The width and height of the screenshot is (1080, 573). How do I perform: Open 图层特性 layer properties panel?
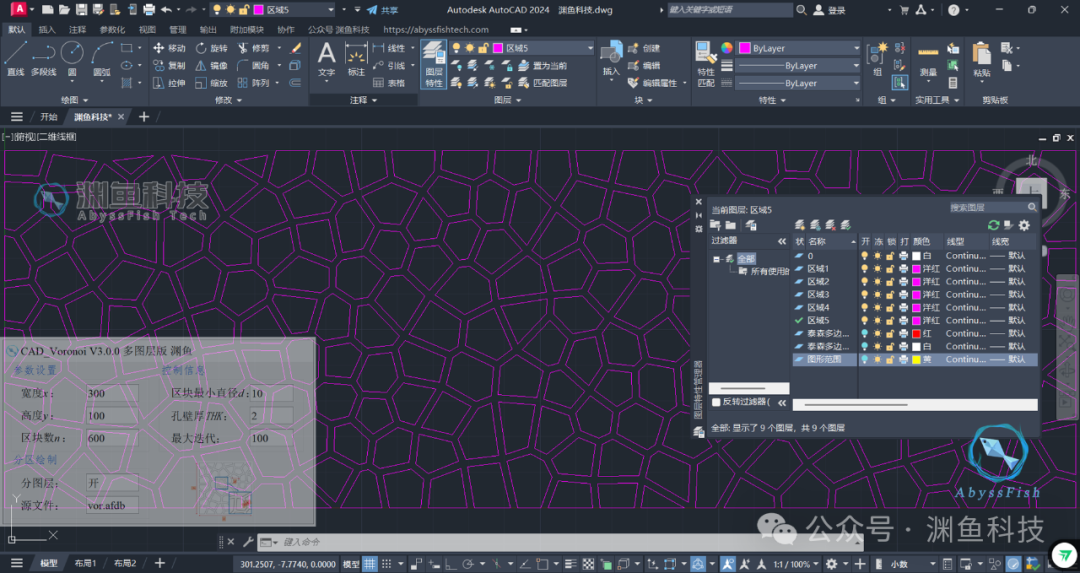(x=434, y=63)
